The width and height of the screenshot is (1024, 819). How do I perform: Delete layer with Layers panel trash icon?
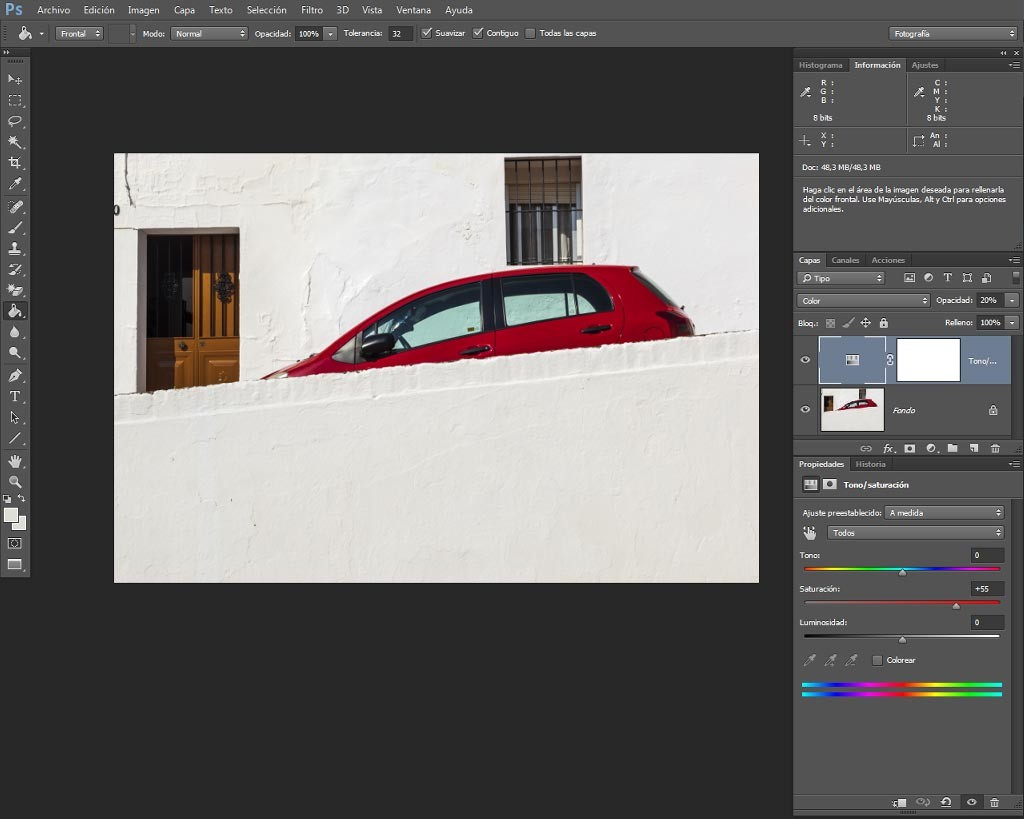coord(995,448)
